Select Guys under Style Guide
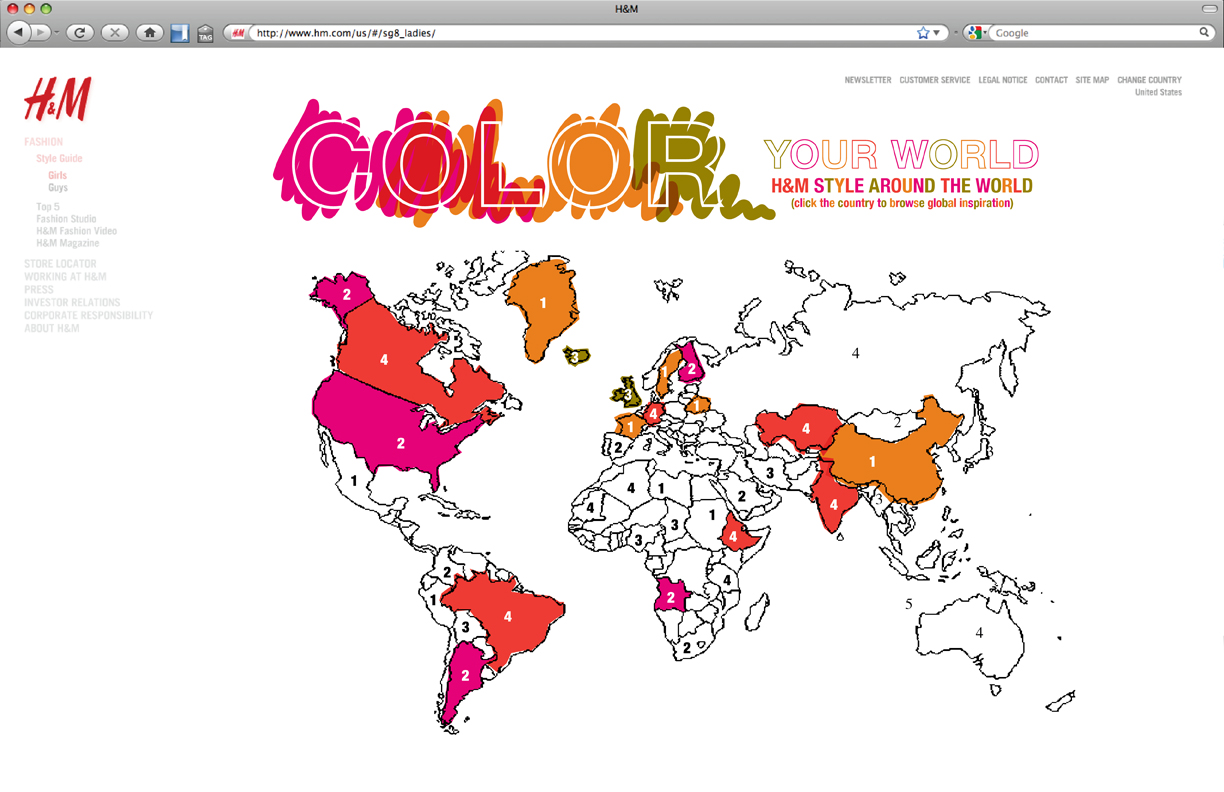This screenshot has width=1224, height=792. [58, 187]
